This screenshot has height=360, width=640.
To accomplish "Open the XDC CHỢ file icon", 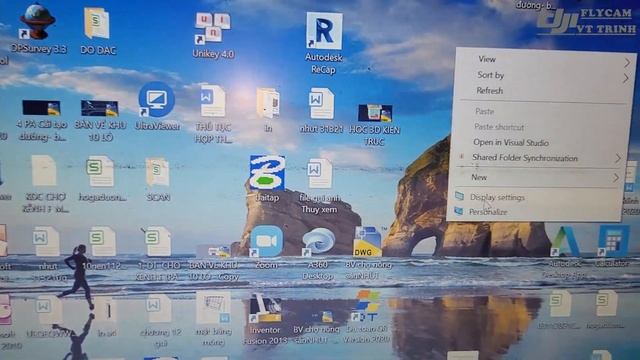I will click(44, 171).
